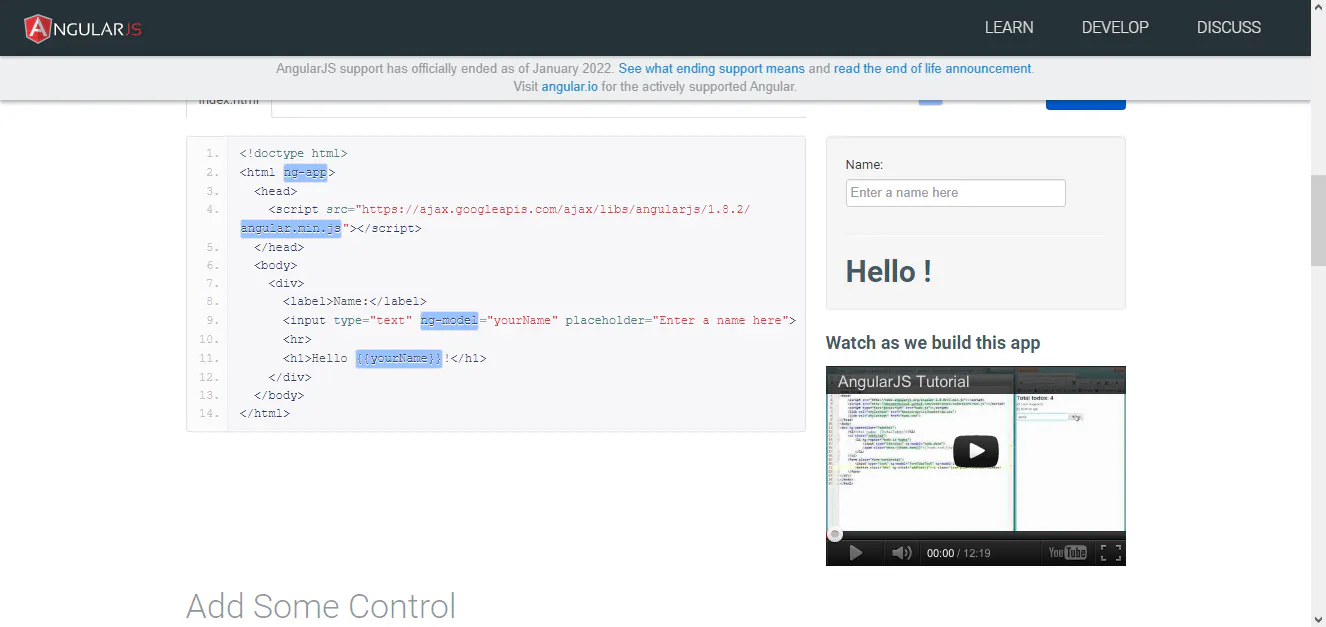
Task: Click the large play overlay on the video
Action: 975,451
